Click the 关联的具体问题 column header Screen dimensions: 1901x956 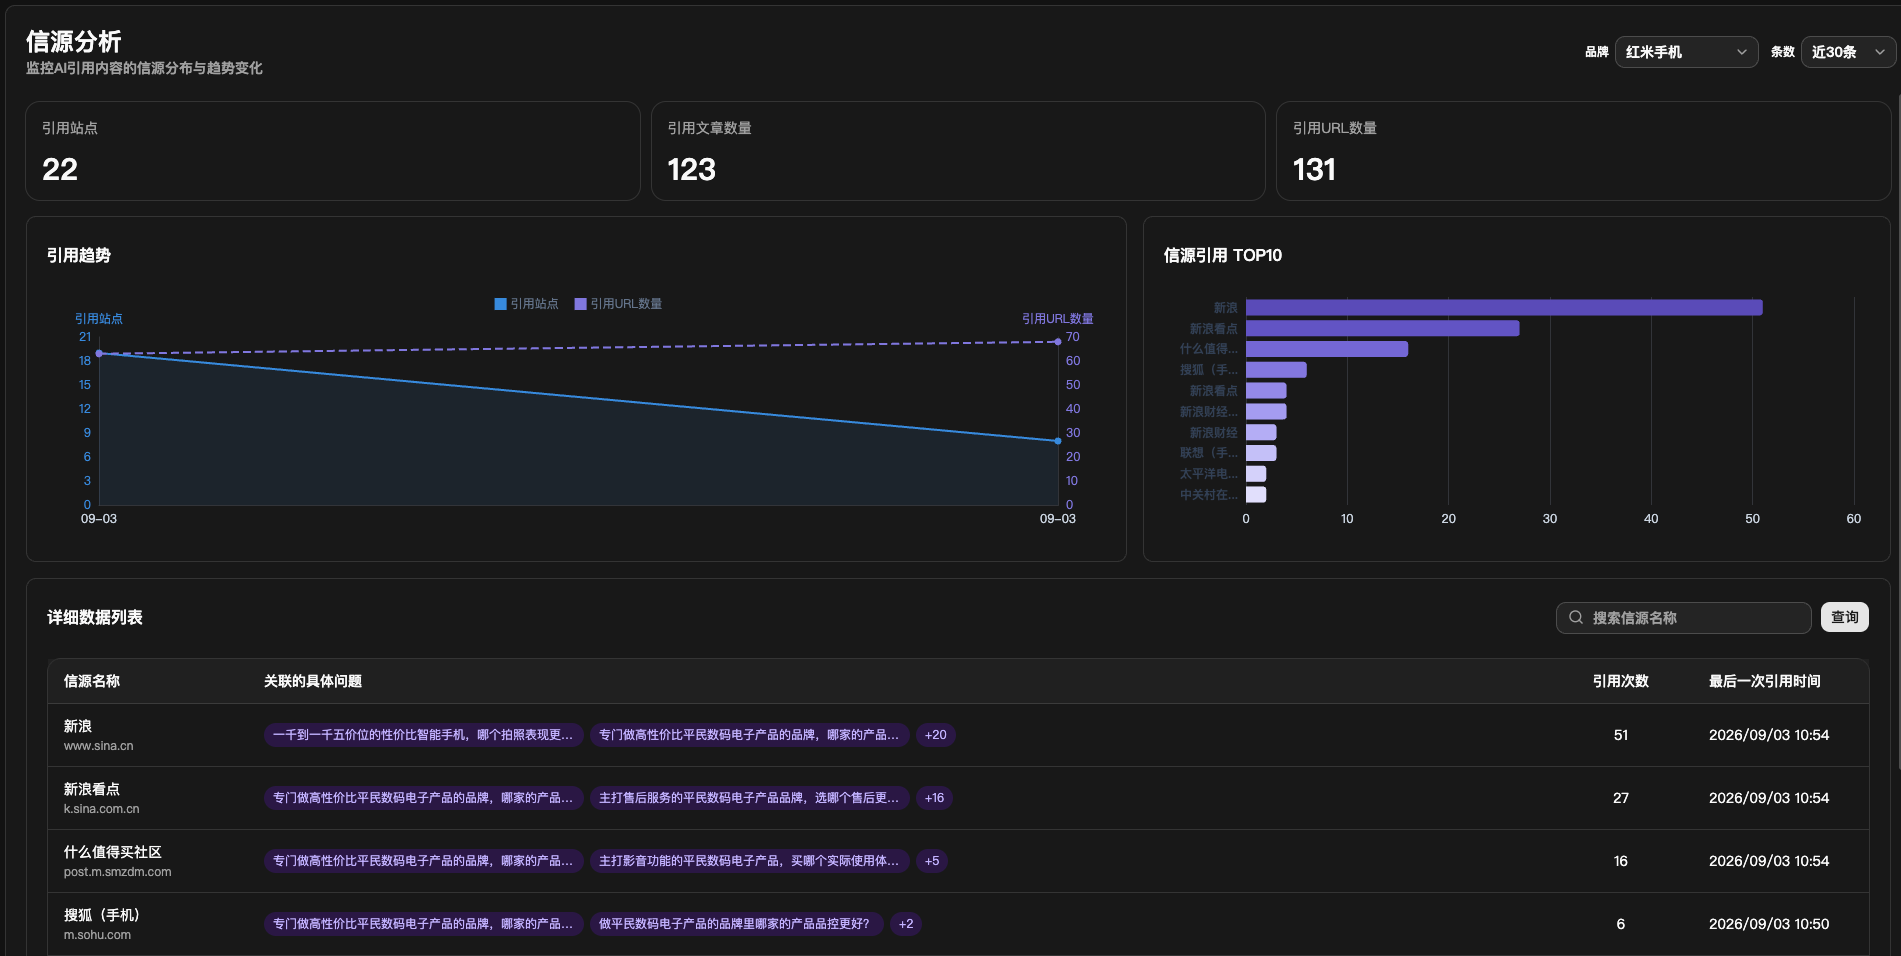[313, 681]
